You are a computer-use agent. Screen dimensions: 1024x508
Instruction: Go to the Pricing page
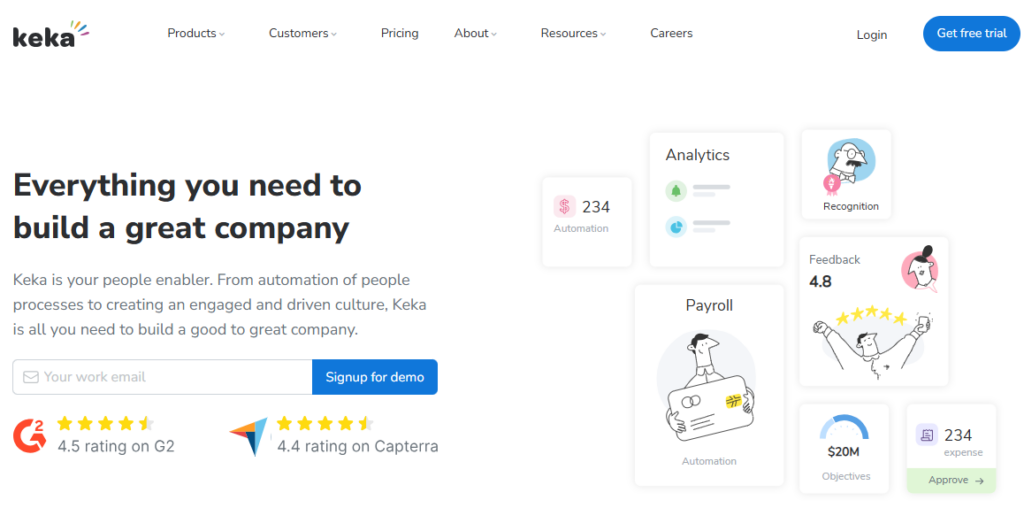[x=399, y=33]
